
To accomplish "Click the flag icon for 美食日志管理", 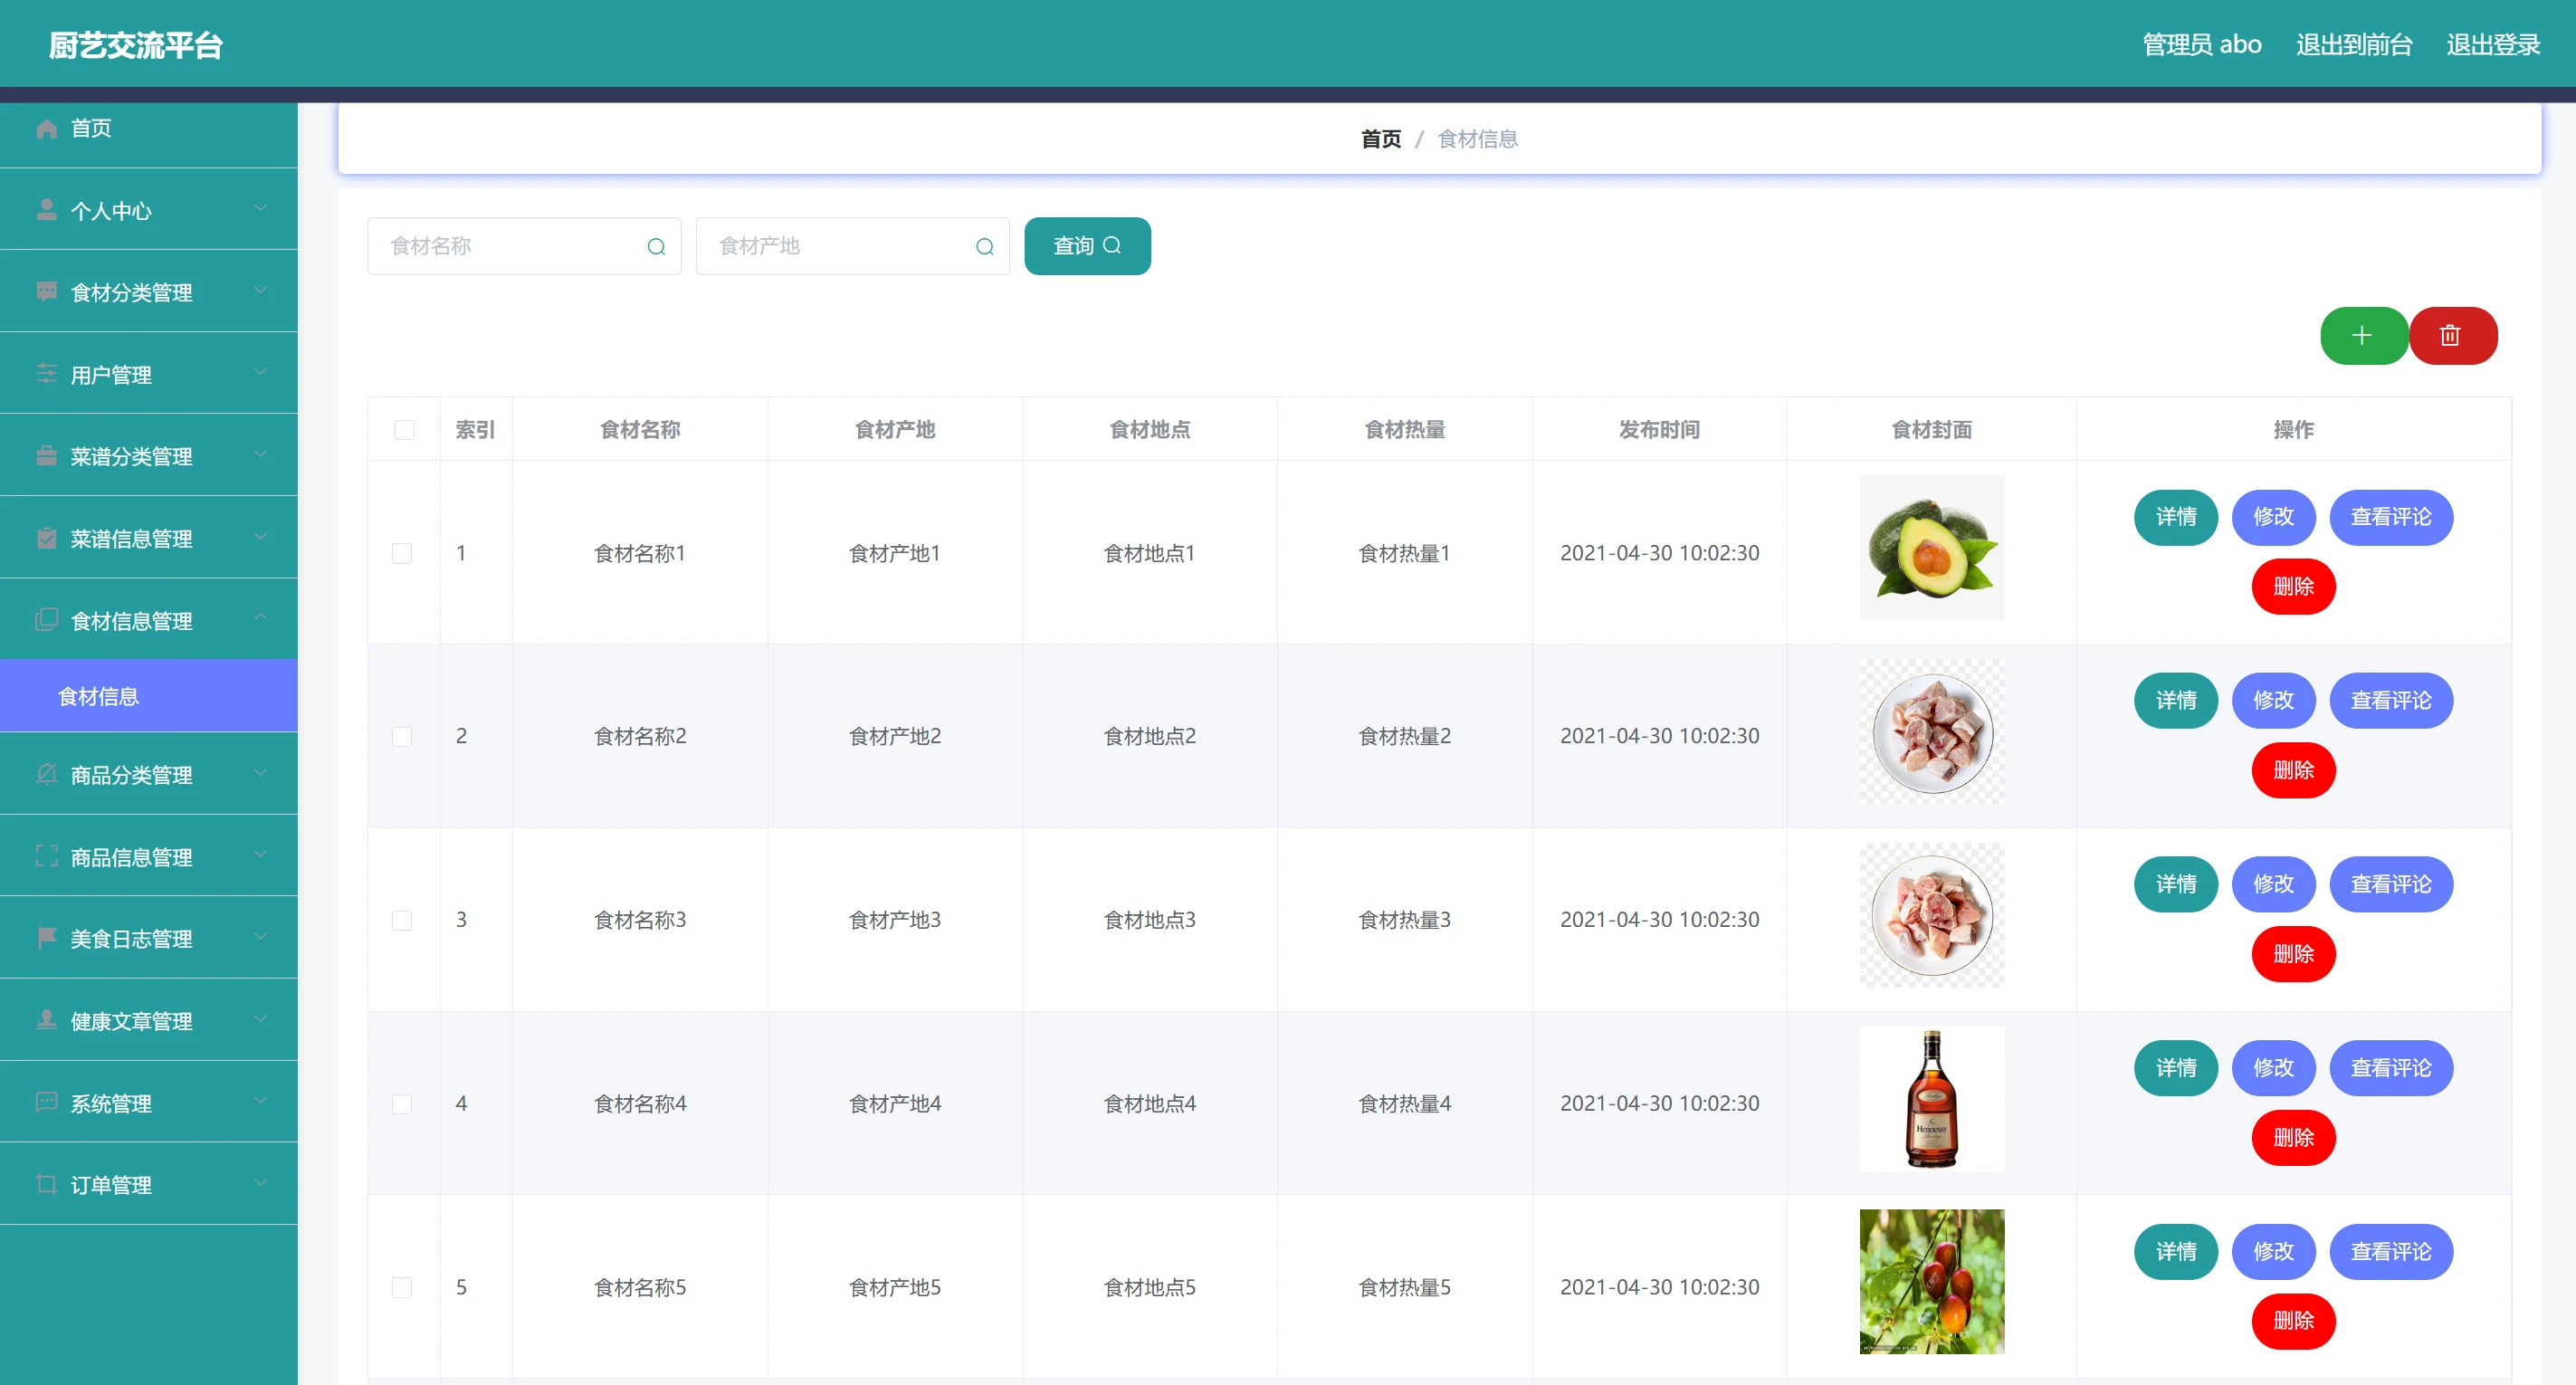I will coord(46,937).
